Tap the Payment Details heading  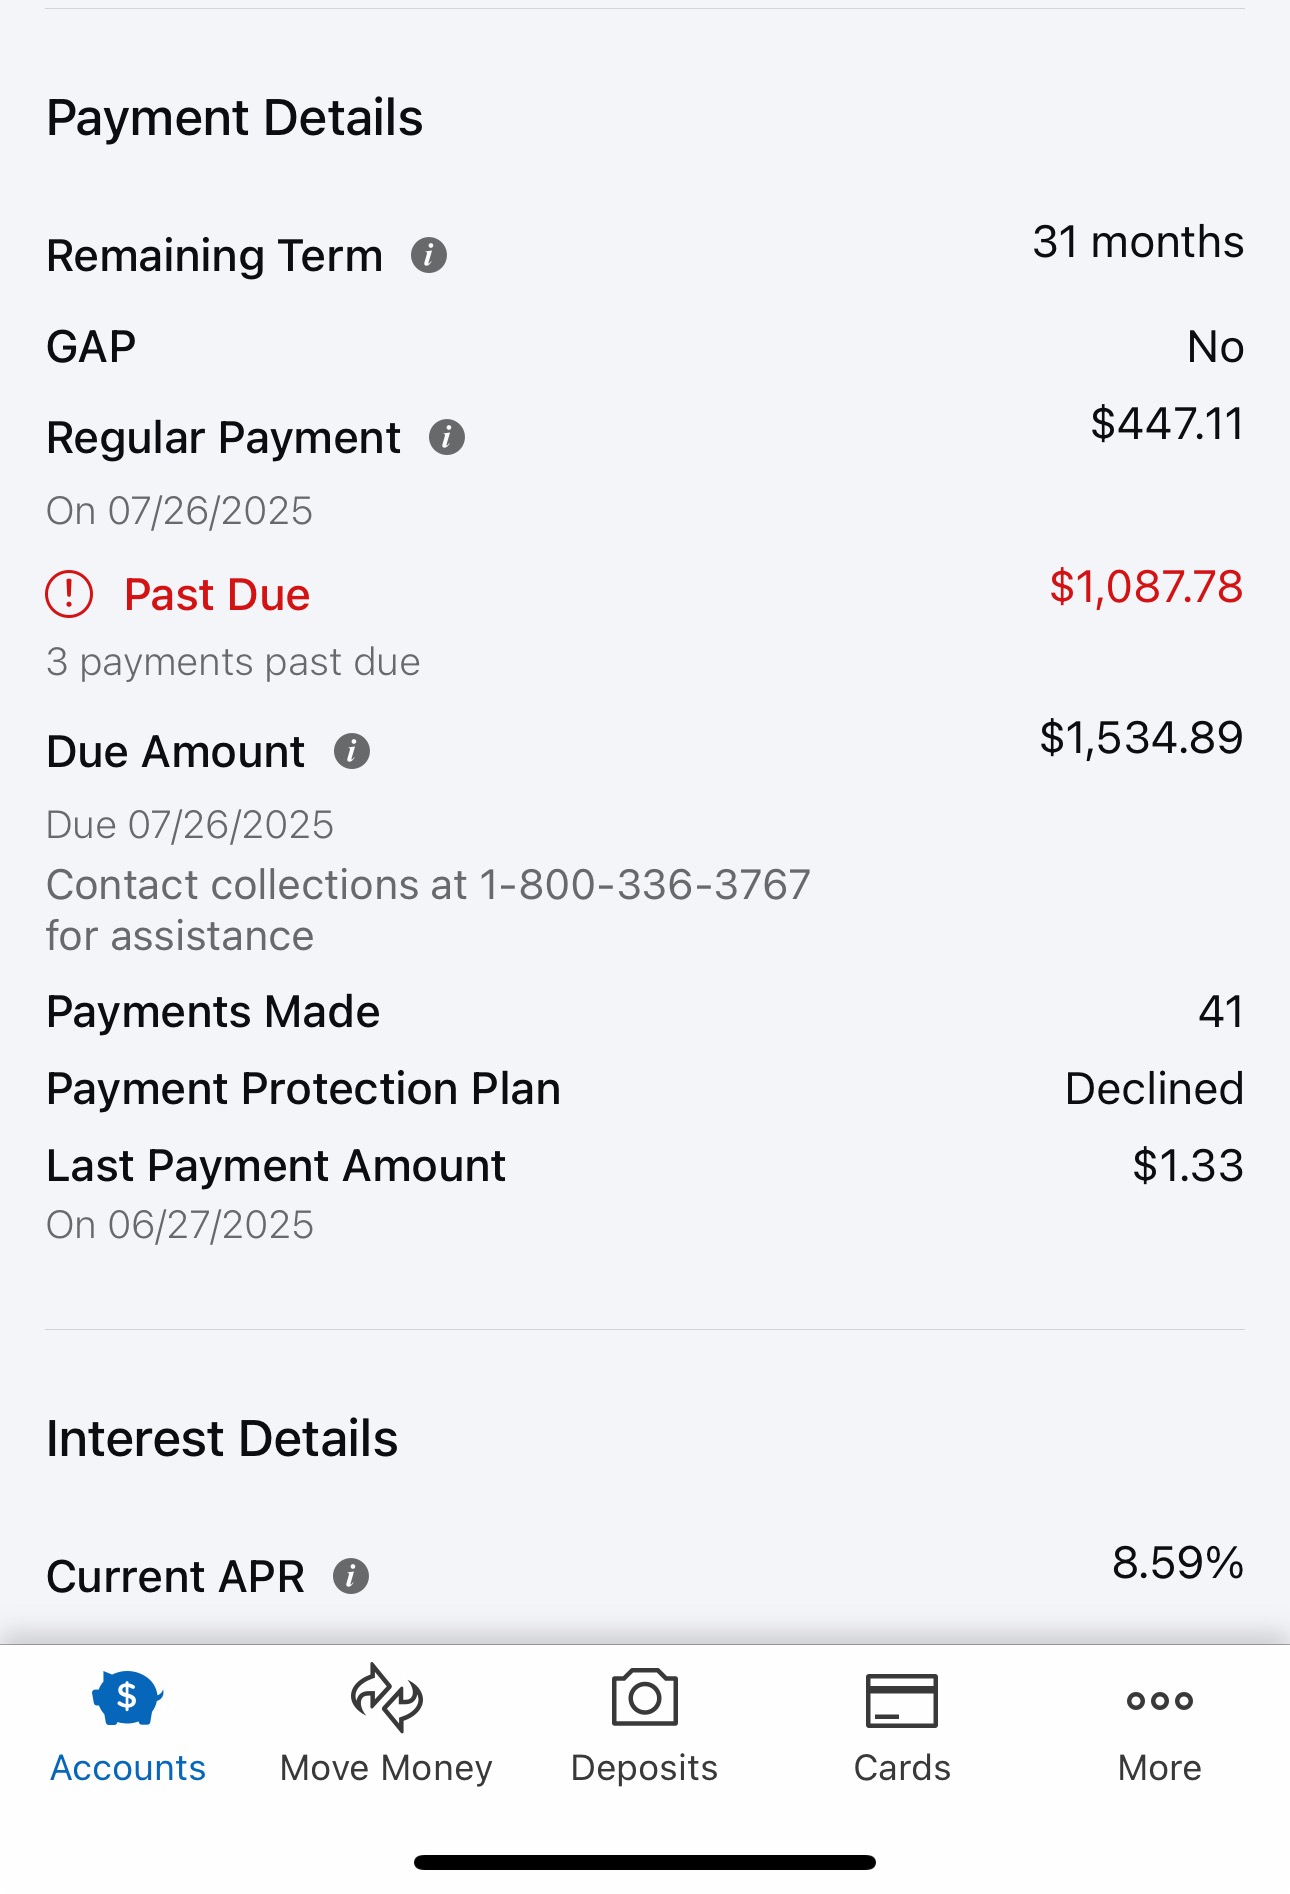point(235,118)
